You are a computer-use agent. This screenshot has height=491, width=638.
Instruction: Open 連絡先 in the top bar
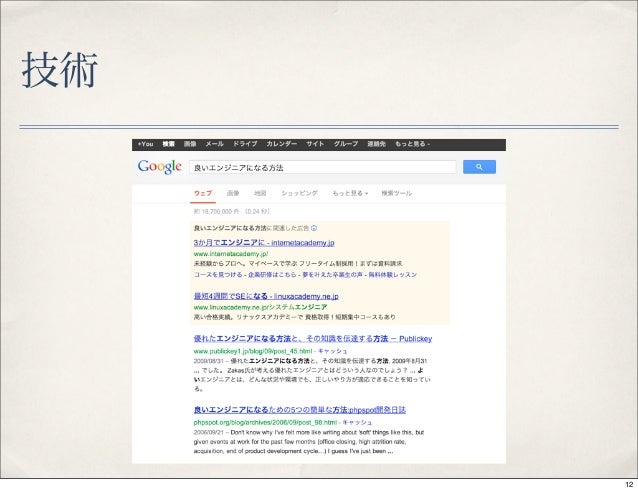point(376,144)
